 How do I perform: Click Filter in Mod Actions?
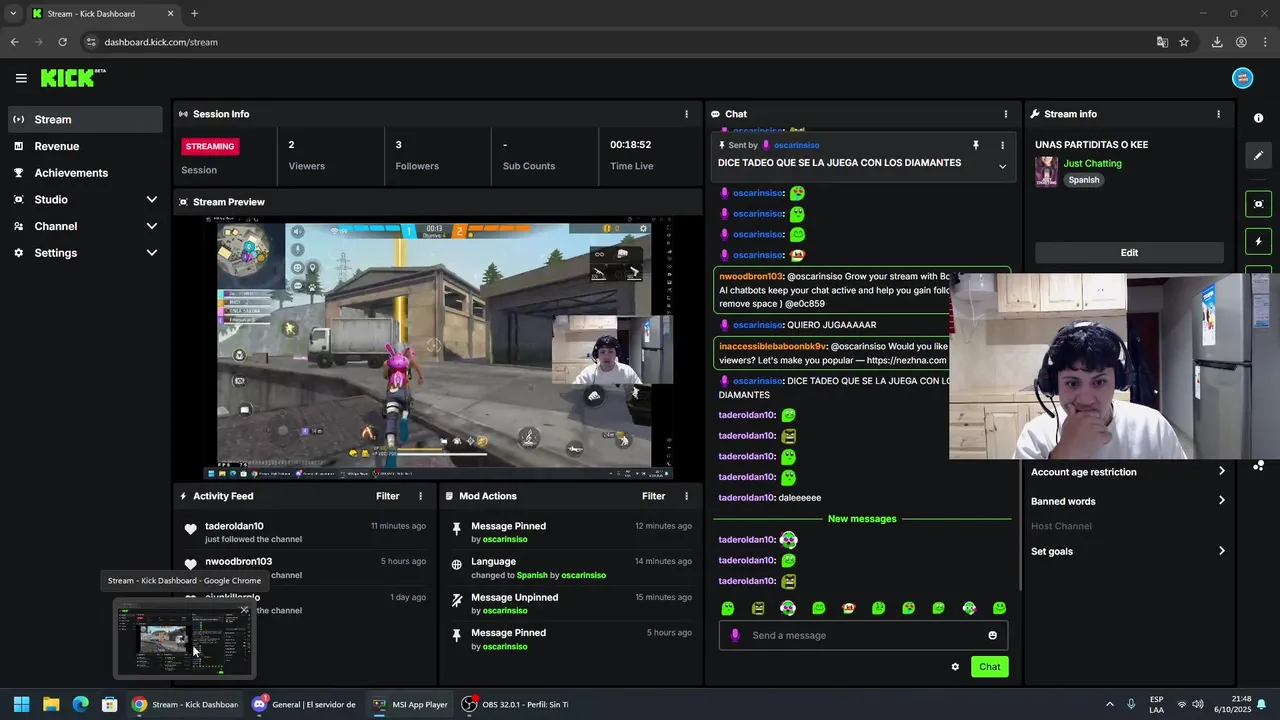654,496
